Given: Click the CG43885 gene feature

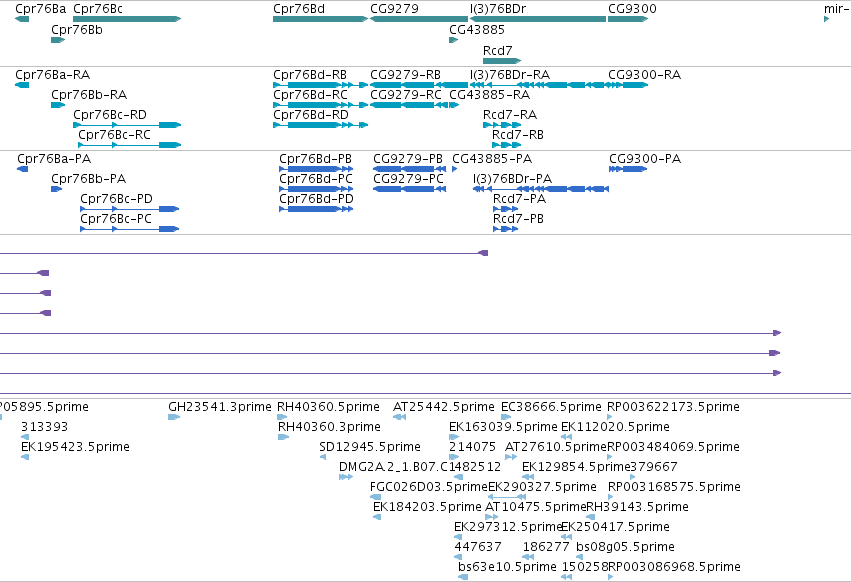Looking at the screenshot, I should (x=454, y=40).
